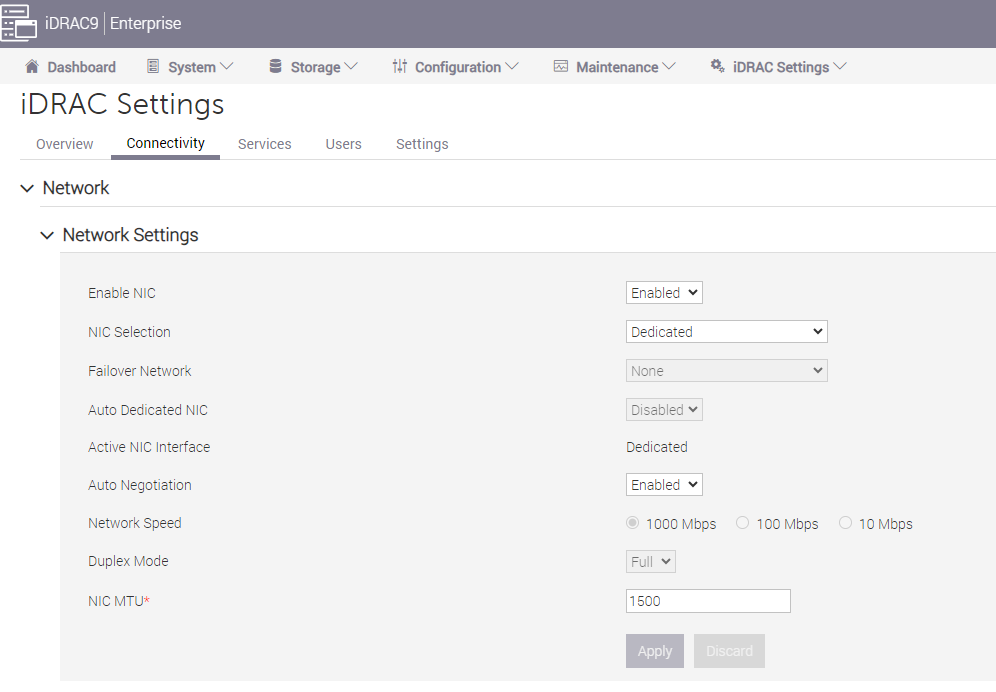Apply the network settings changes
The width and height of the screenshot is (996, 692).
[654, 651]
